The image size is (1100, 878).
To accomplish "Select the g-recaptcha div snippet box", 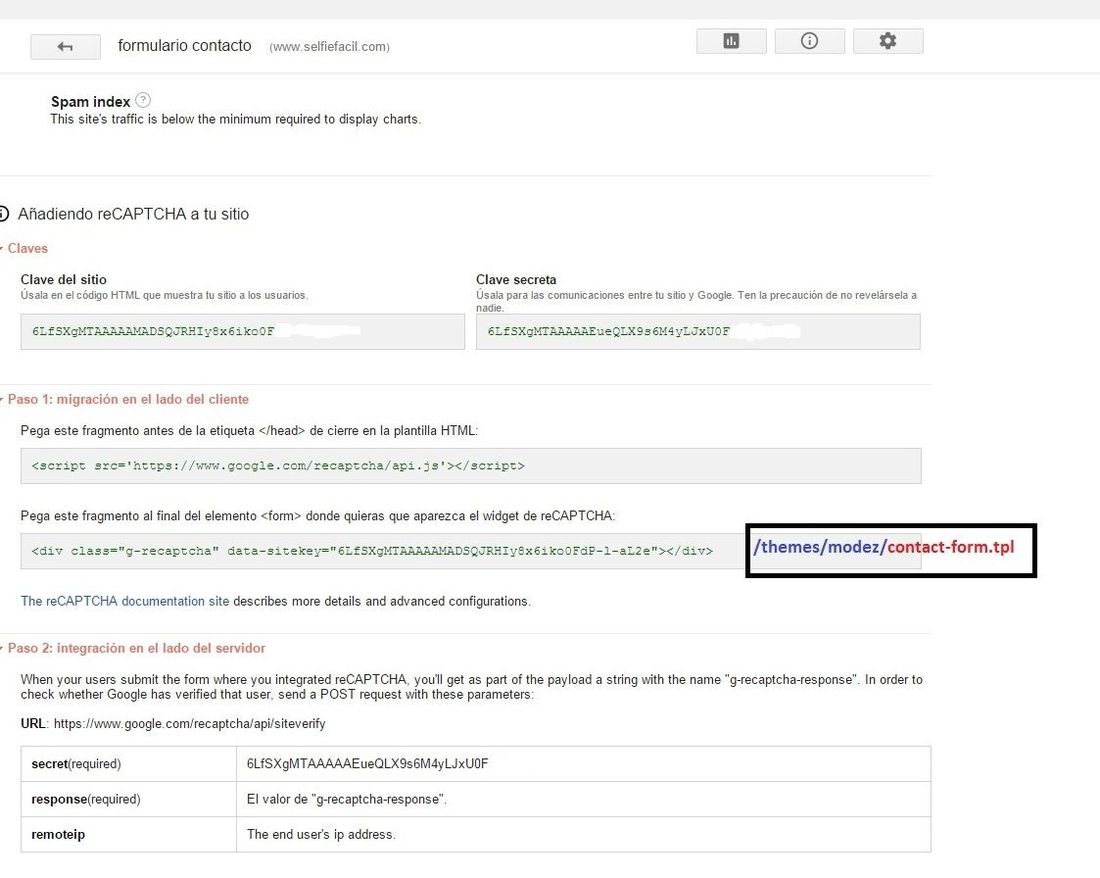I will pos(382,551).
